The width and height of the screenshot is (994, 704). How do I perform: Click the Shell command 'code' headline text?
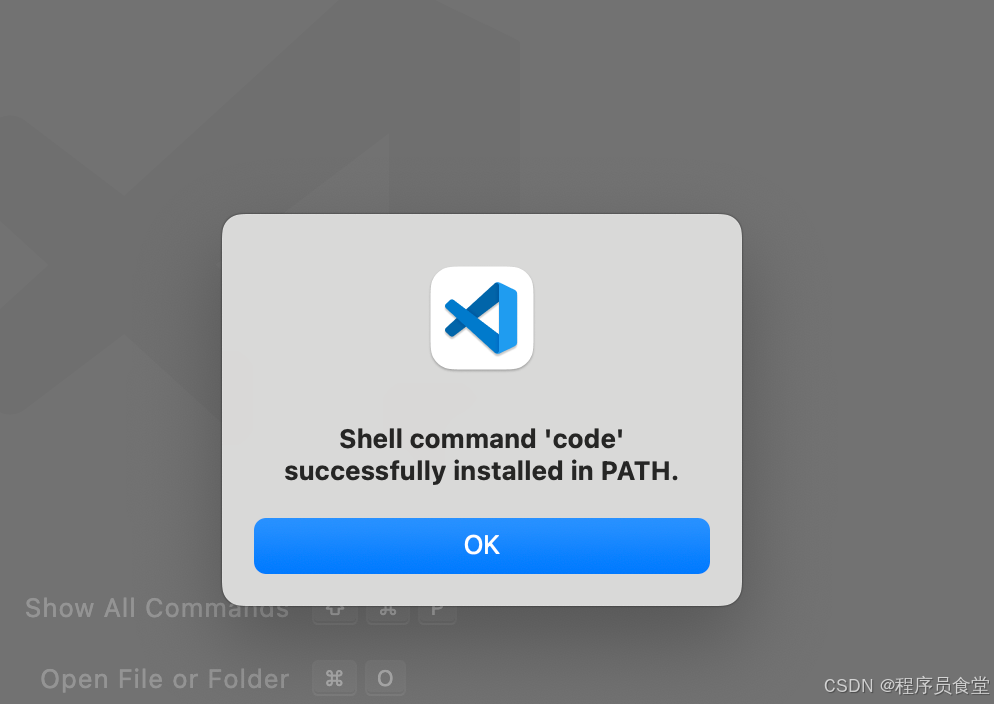tap(482, 438)
